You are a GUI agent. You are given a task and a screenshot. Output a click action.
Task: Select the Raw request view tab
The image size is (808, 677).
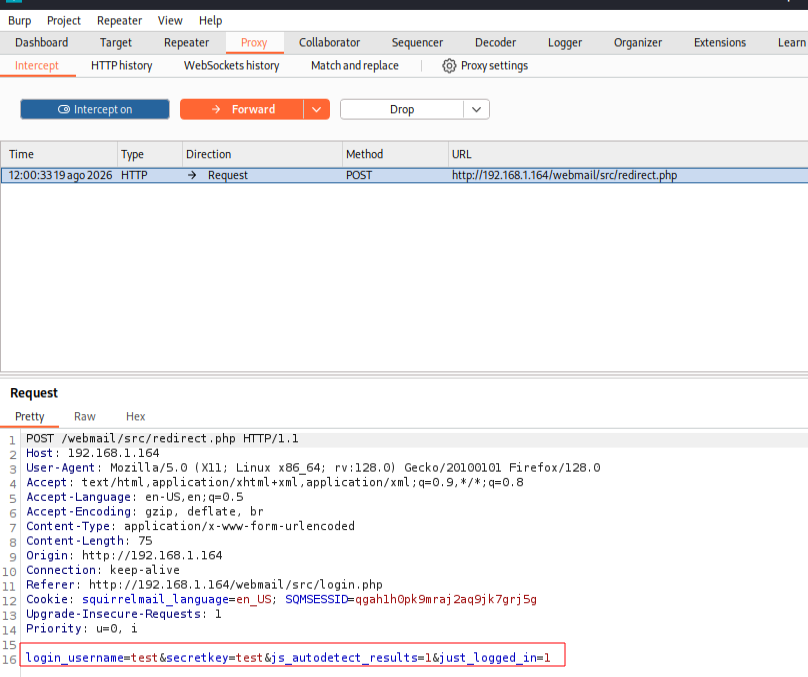point(85,416)
